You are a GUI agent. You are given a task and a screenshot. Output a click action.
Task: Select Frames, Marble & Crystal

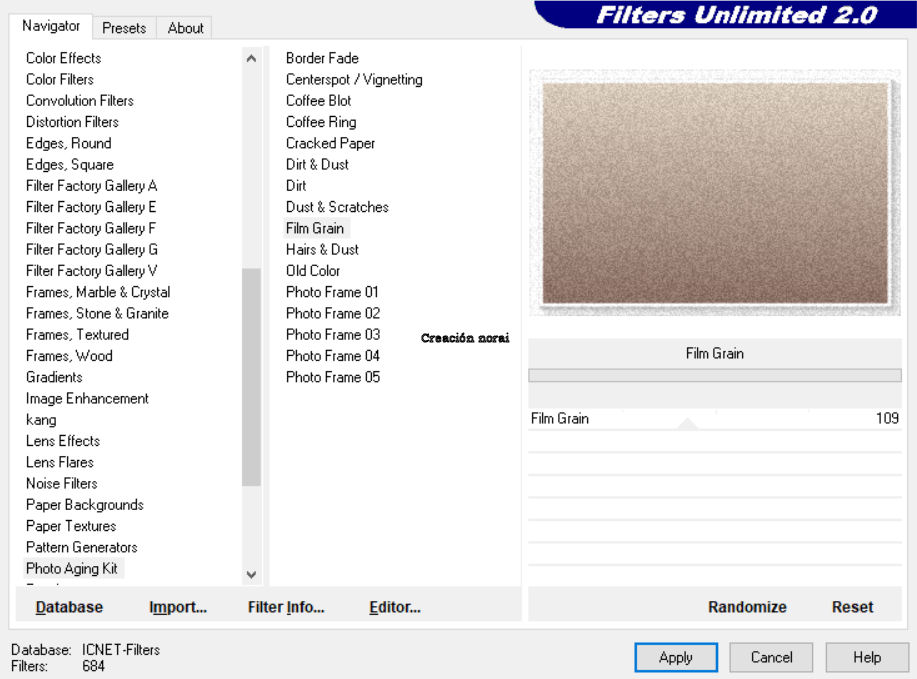98,292
